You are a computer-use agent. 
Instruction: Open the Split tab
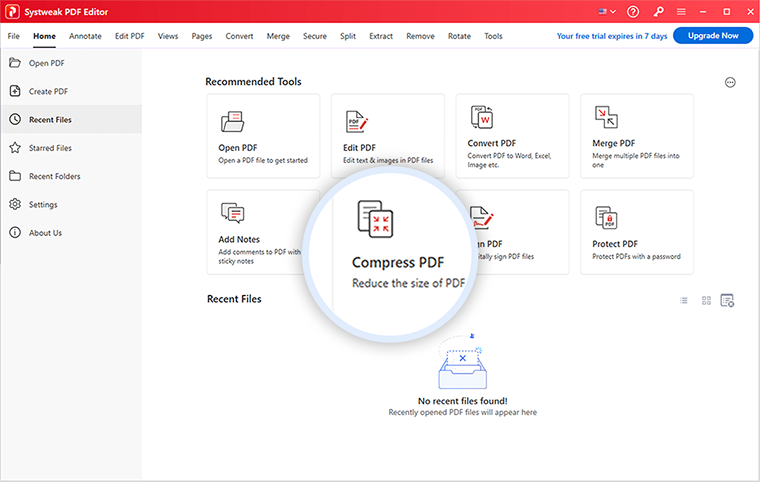pyautogui.click(x=348, y=36)
